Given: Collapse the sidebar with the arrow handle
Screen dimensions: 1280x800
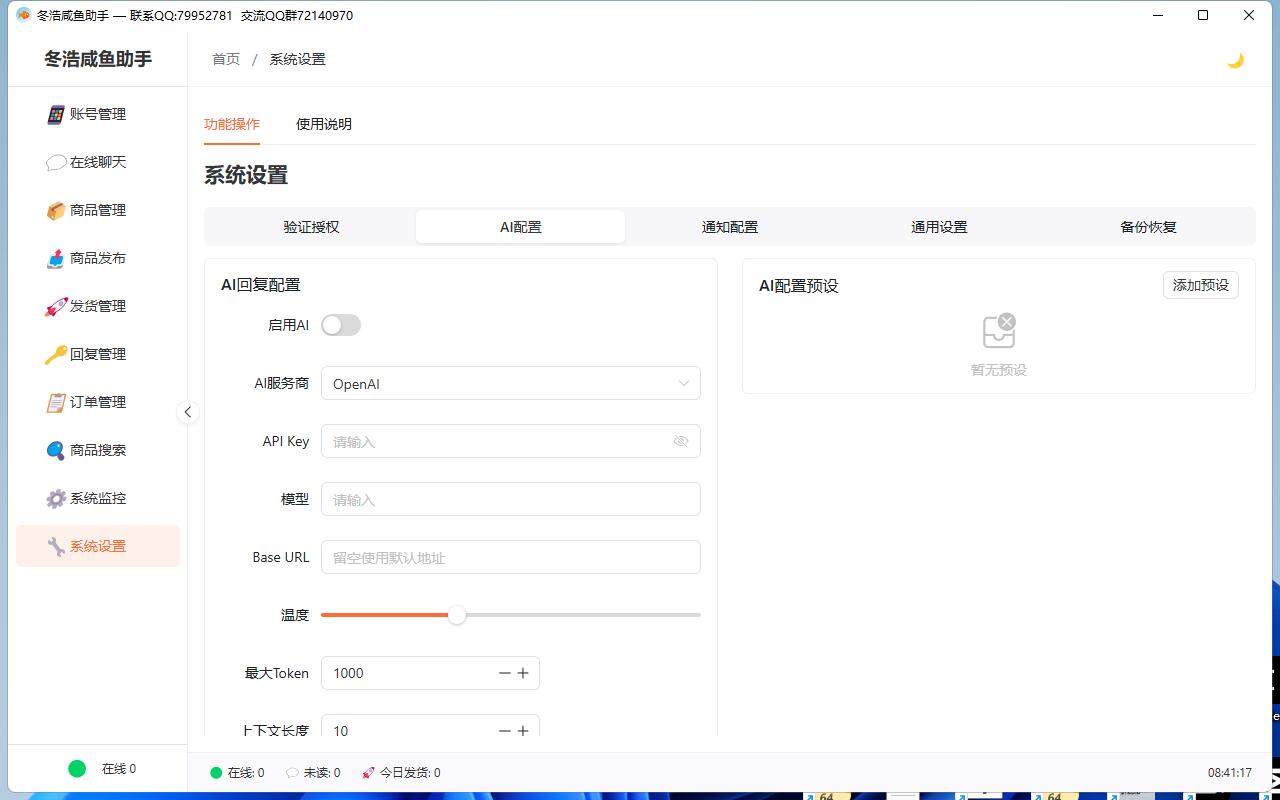Looking at the screenshot, I should click(188, 412).
